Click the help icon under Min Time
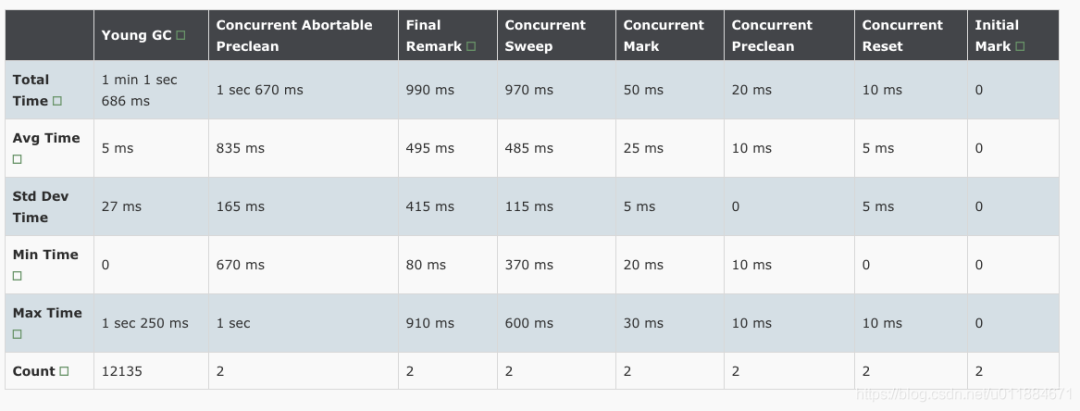Image resolution: width=1080 pixels, height=411 pixels. coord(17,276)
